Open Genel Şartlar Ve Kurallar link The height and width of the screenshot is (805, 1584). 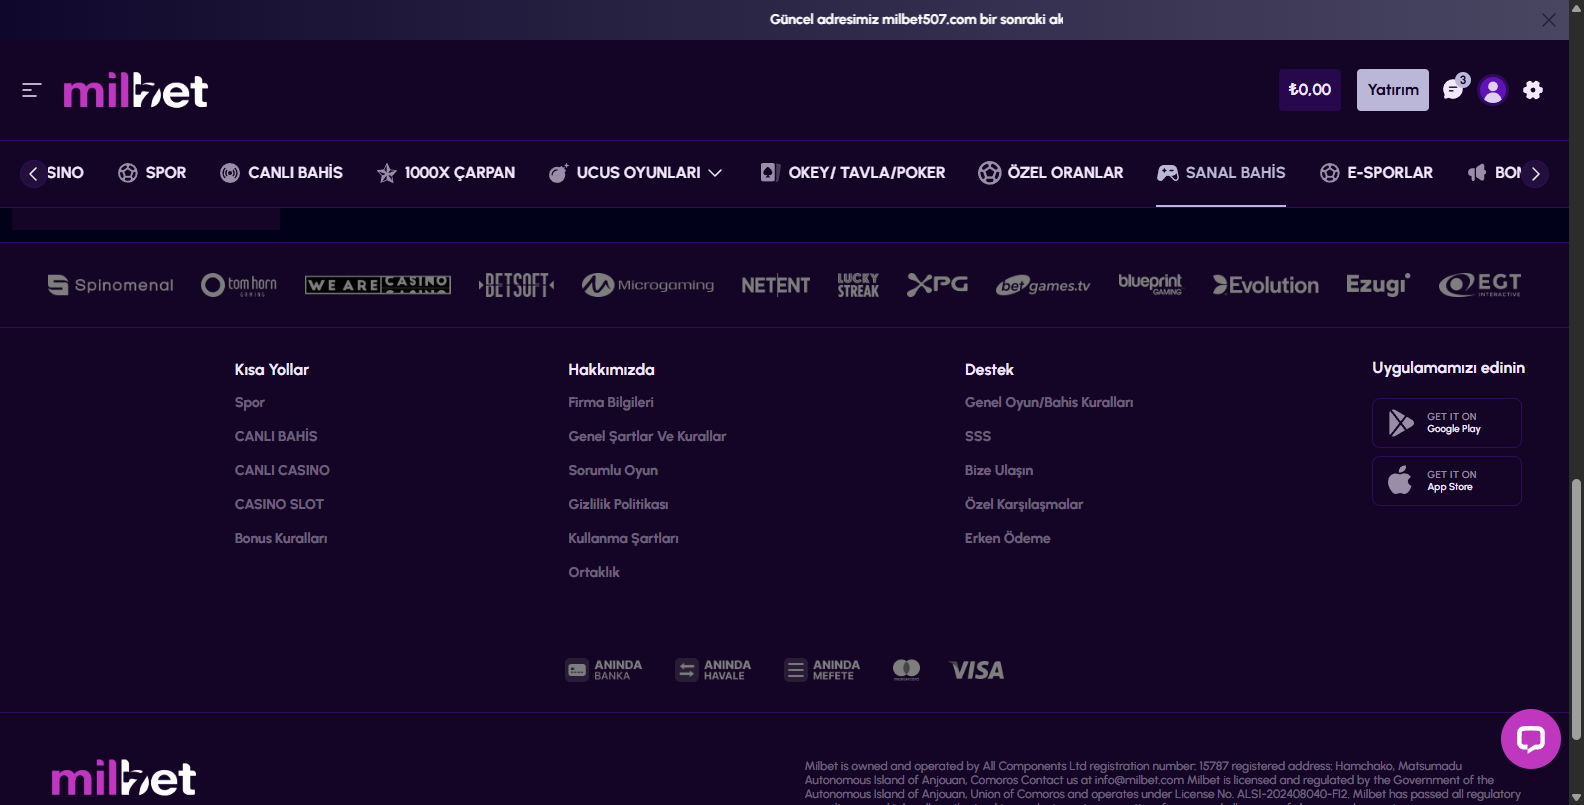[647, 437]
